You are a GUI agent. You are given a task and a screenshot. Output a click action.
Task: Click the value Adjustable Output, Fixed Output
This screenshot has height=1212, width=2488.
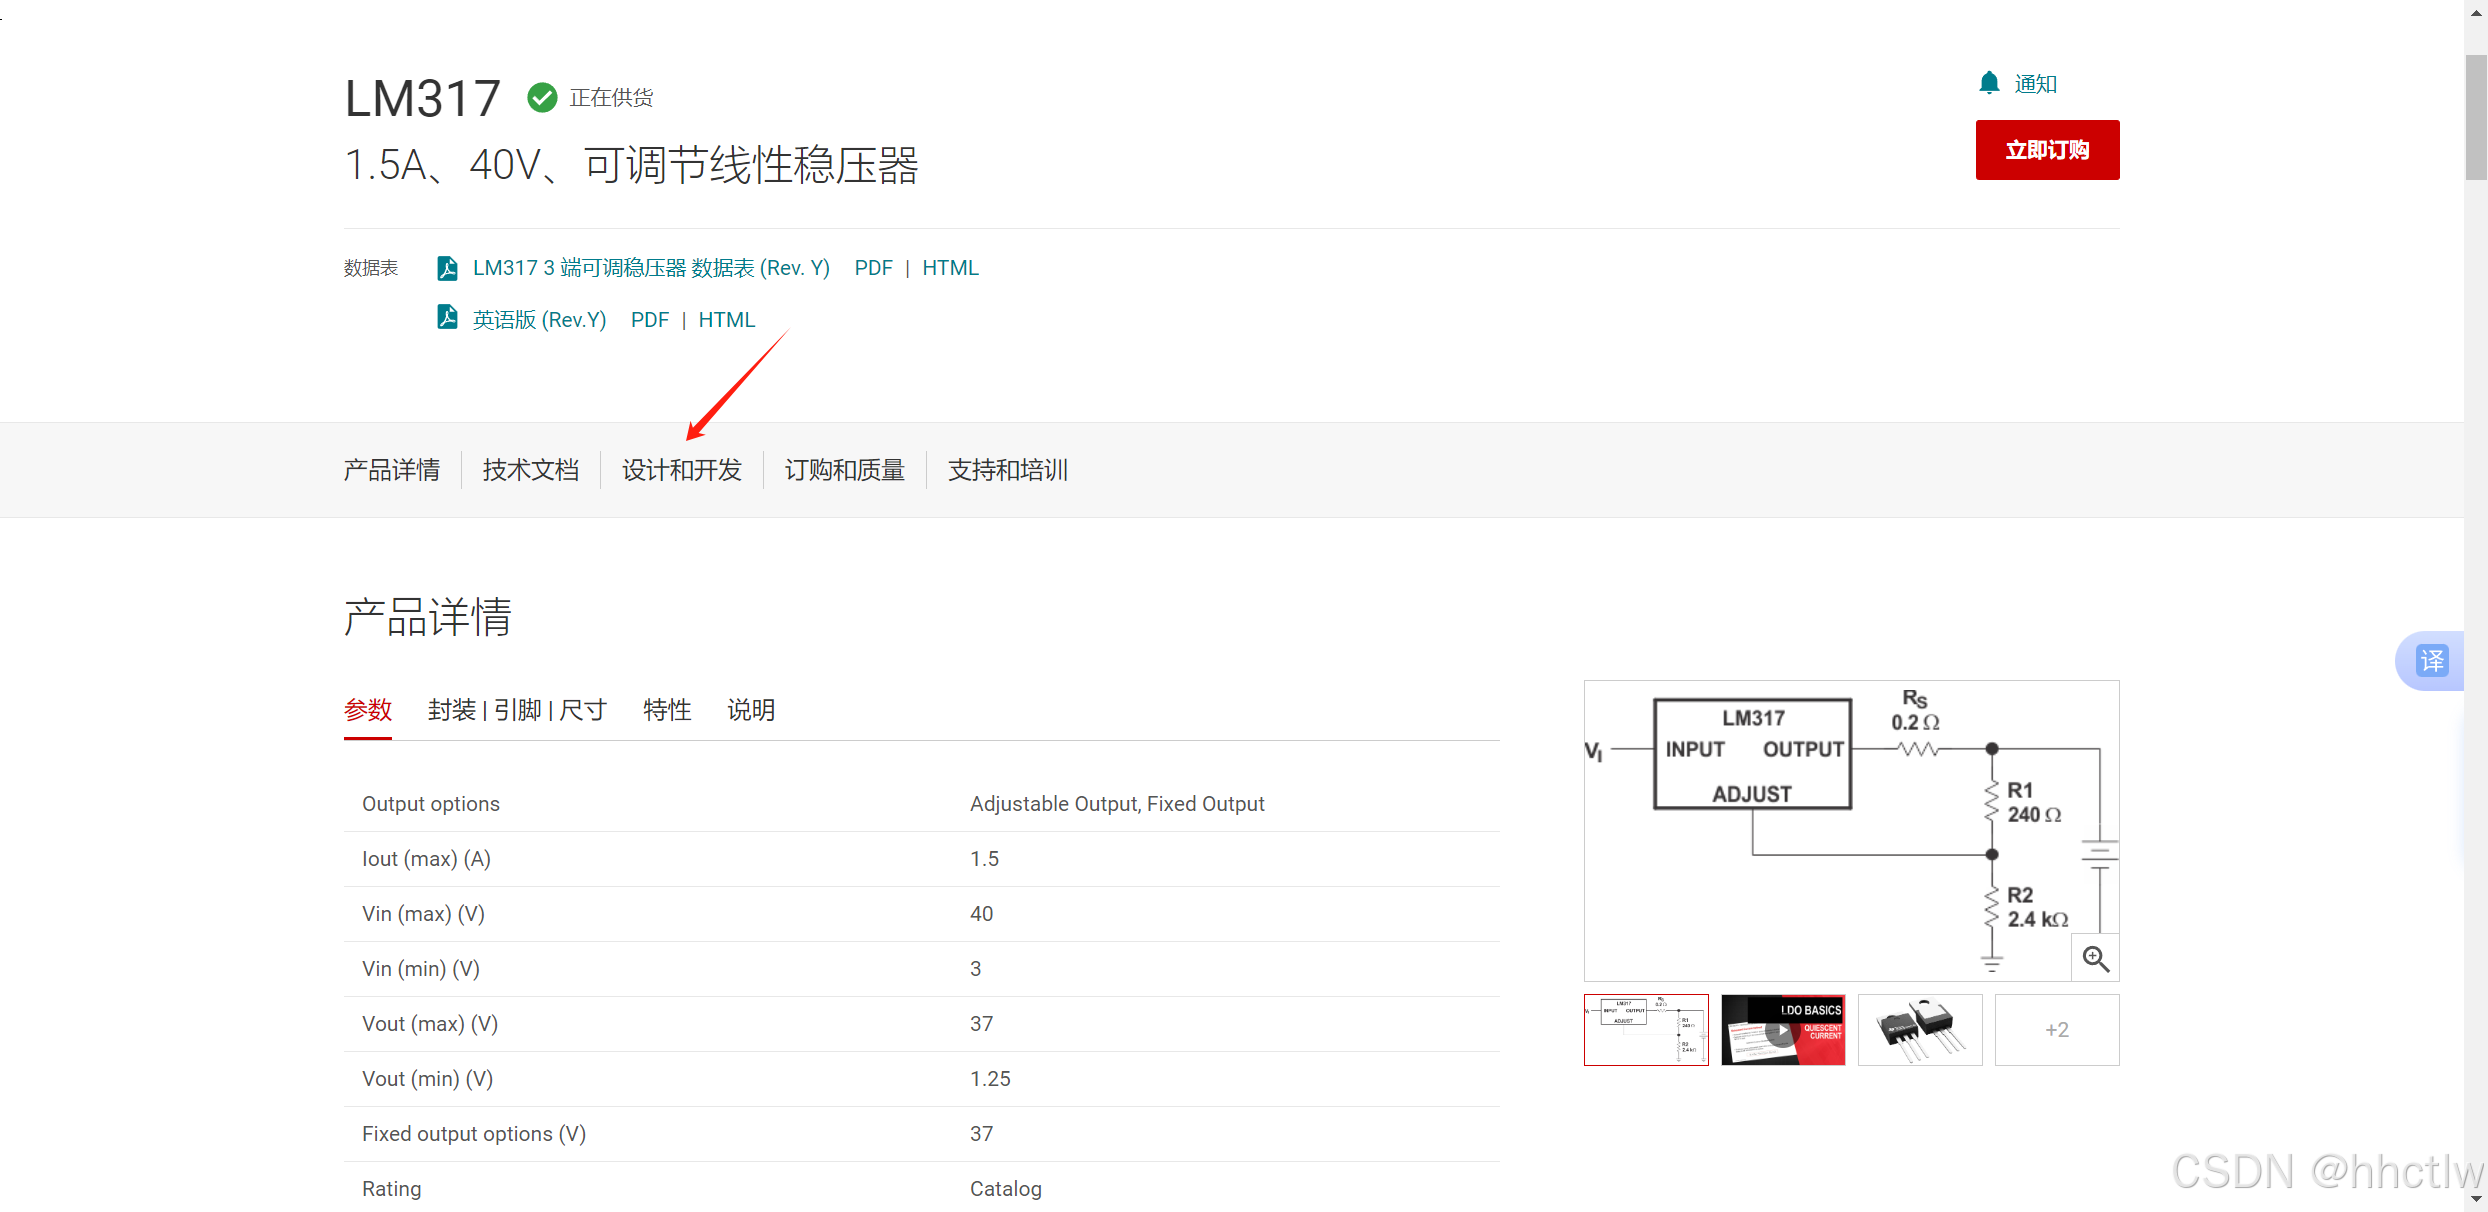pyautogui.click(x=1117, y=804)
